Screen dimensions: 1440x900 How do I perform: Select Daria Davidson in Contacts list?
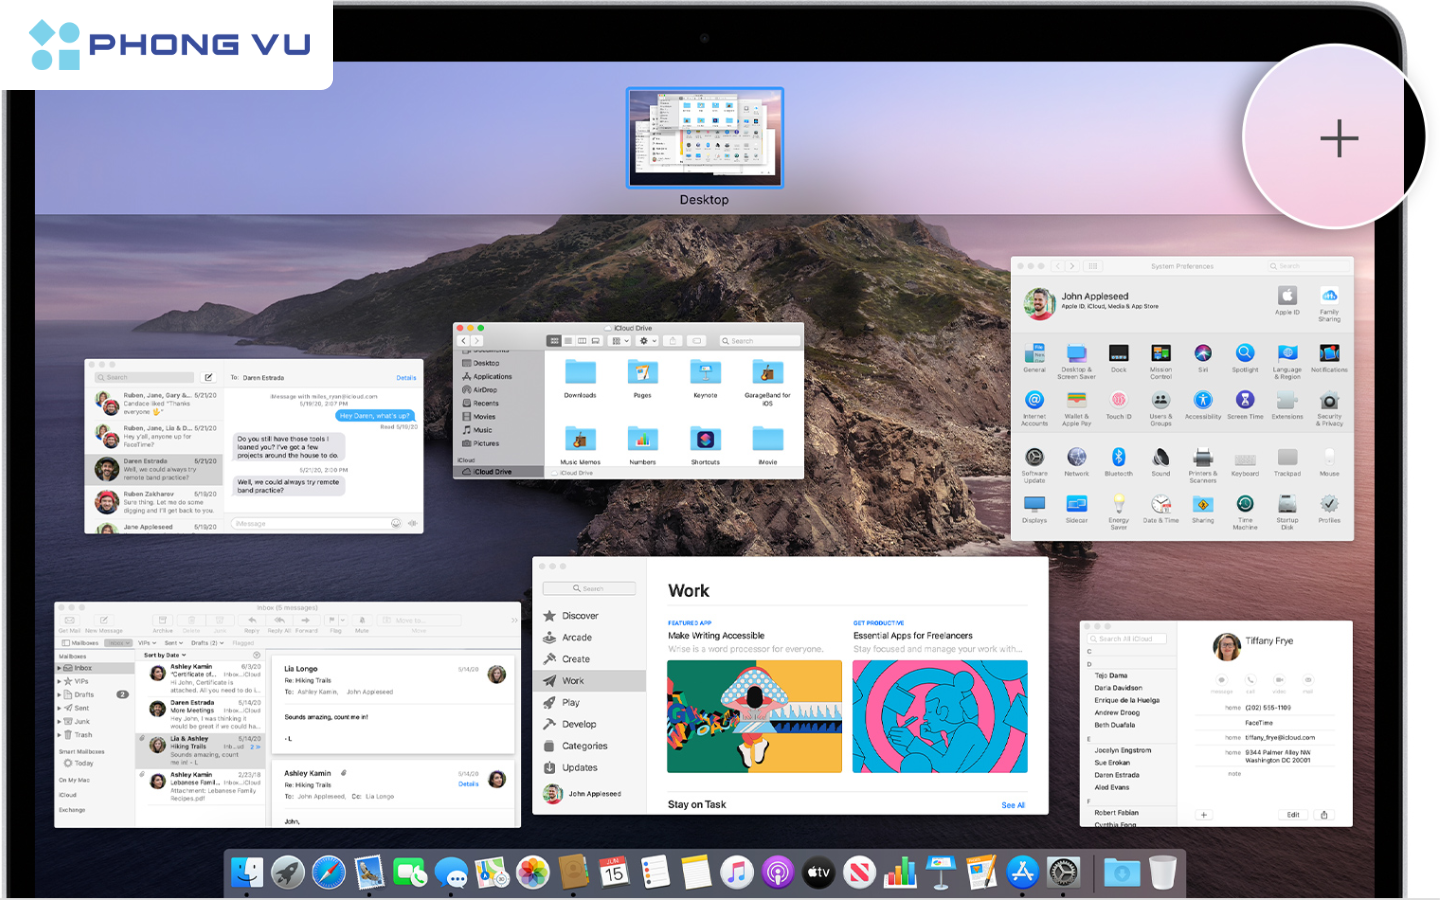click(x=1118, y=688)
